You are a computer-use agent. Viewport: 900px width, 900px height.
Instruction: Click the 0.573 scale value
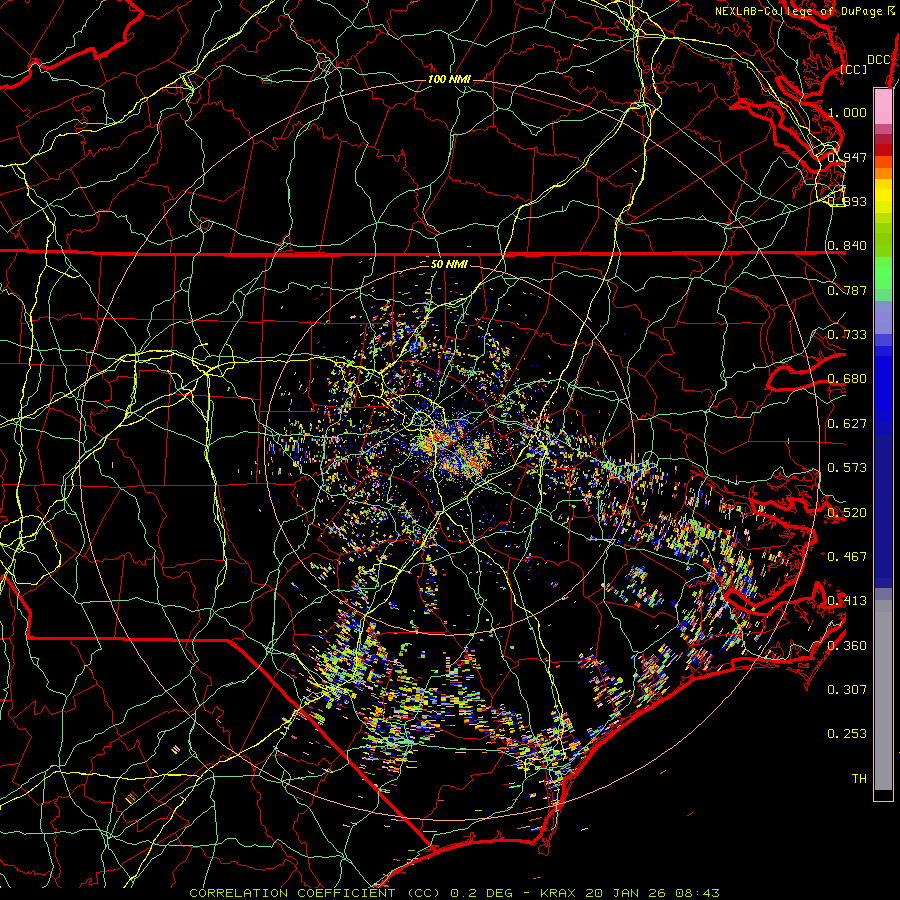click(x=847, y=468)
